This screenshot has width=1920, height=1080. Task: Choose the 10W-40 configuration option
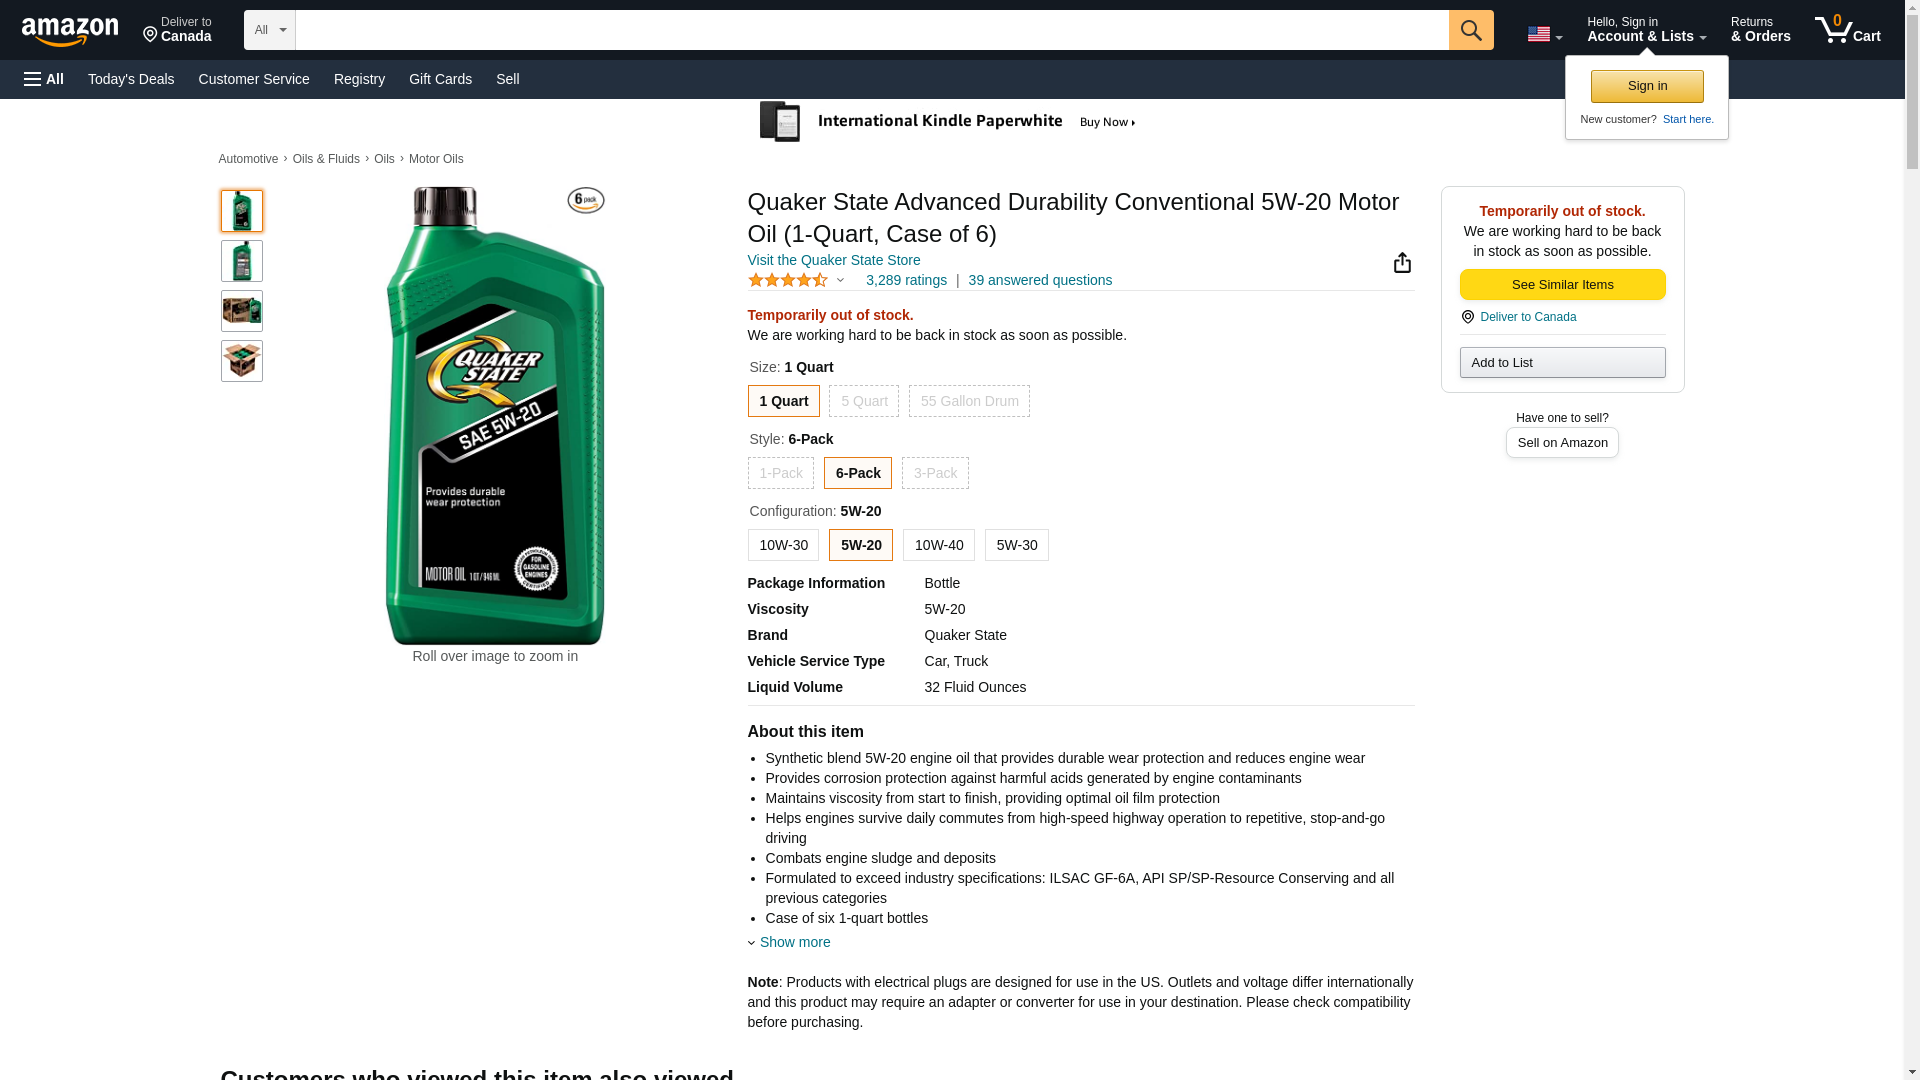point(938,545)
